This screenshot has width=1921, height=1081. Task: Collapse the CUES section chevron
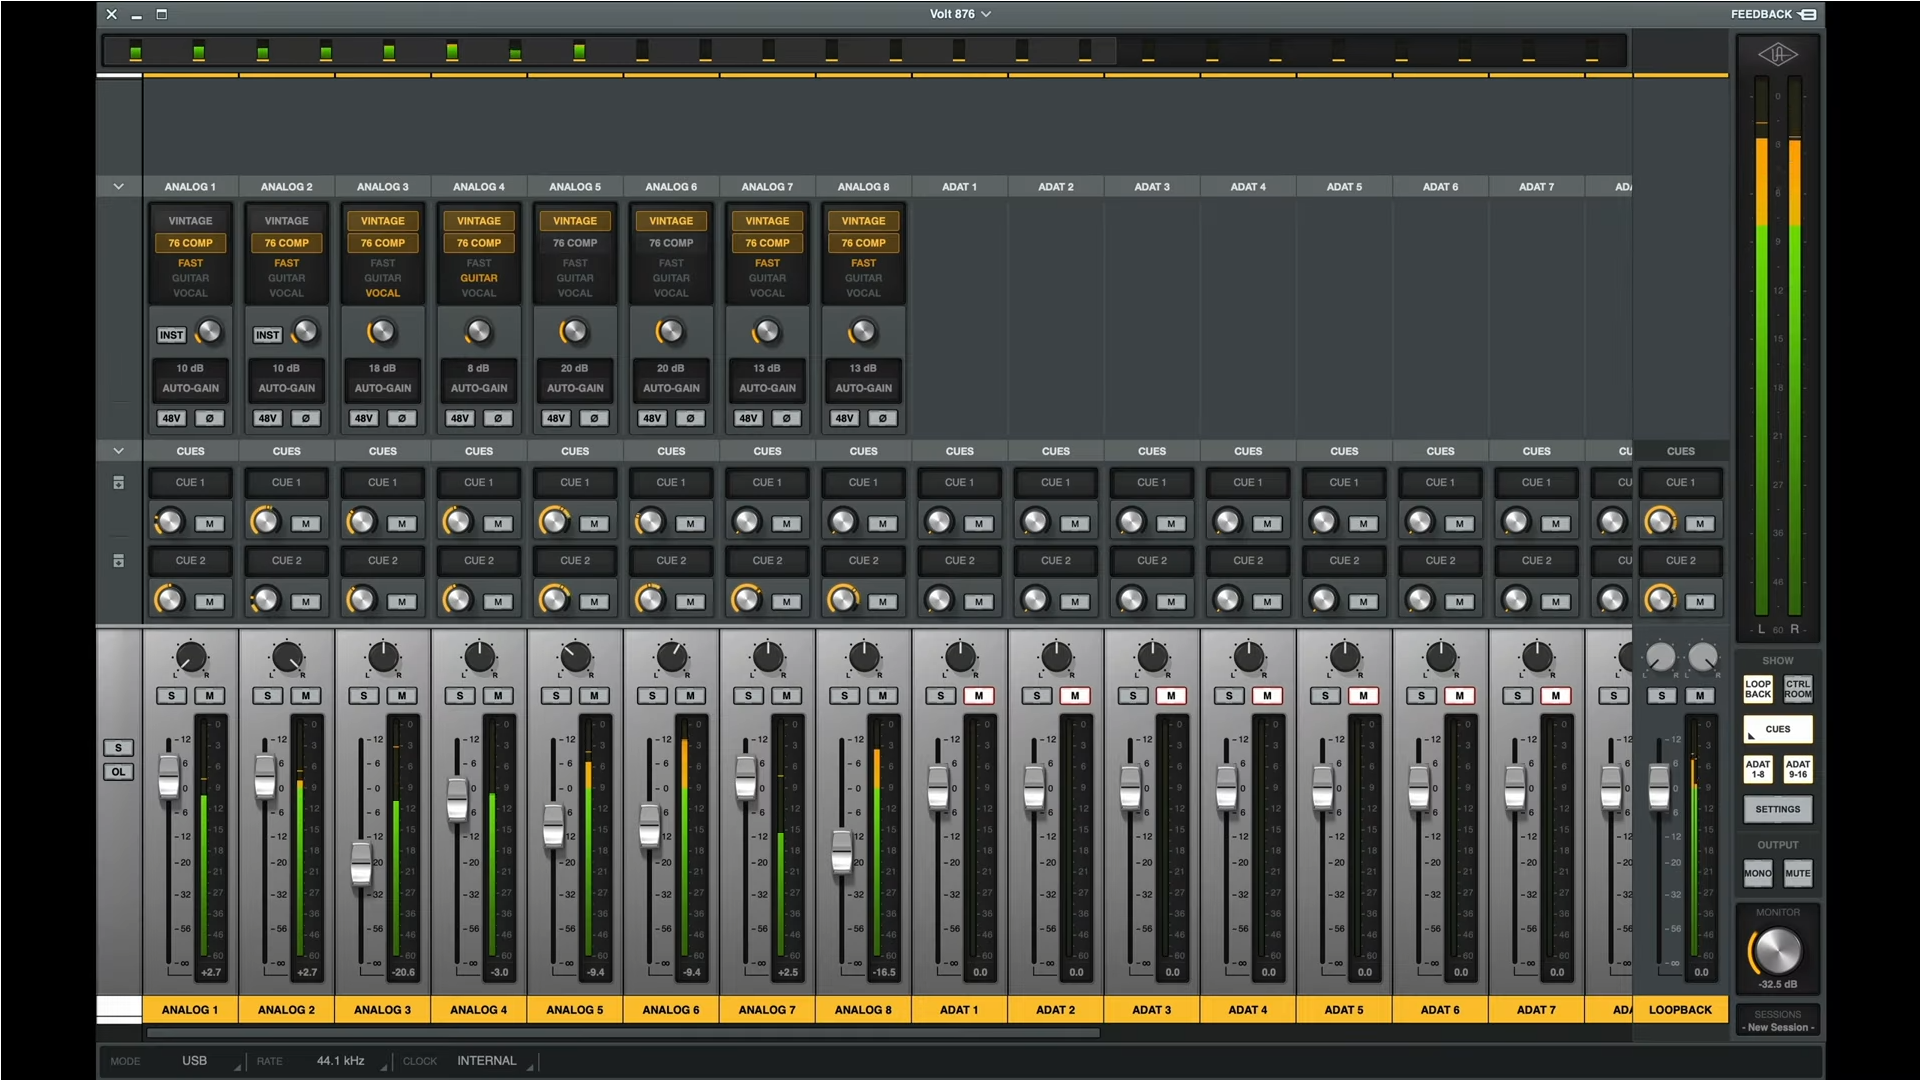pyautogui.click(x=118, y=451)
